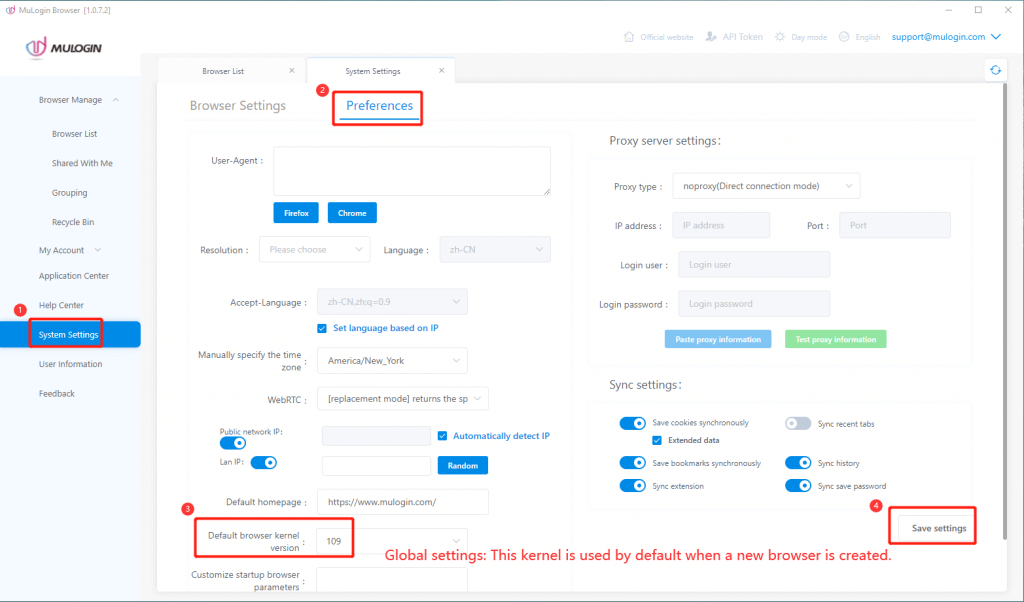Select System Settings in the sidebar
The width and height of the screenshot is (1024, 602).
(70, 334)
